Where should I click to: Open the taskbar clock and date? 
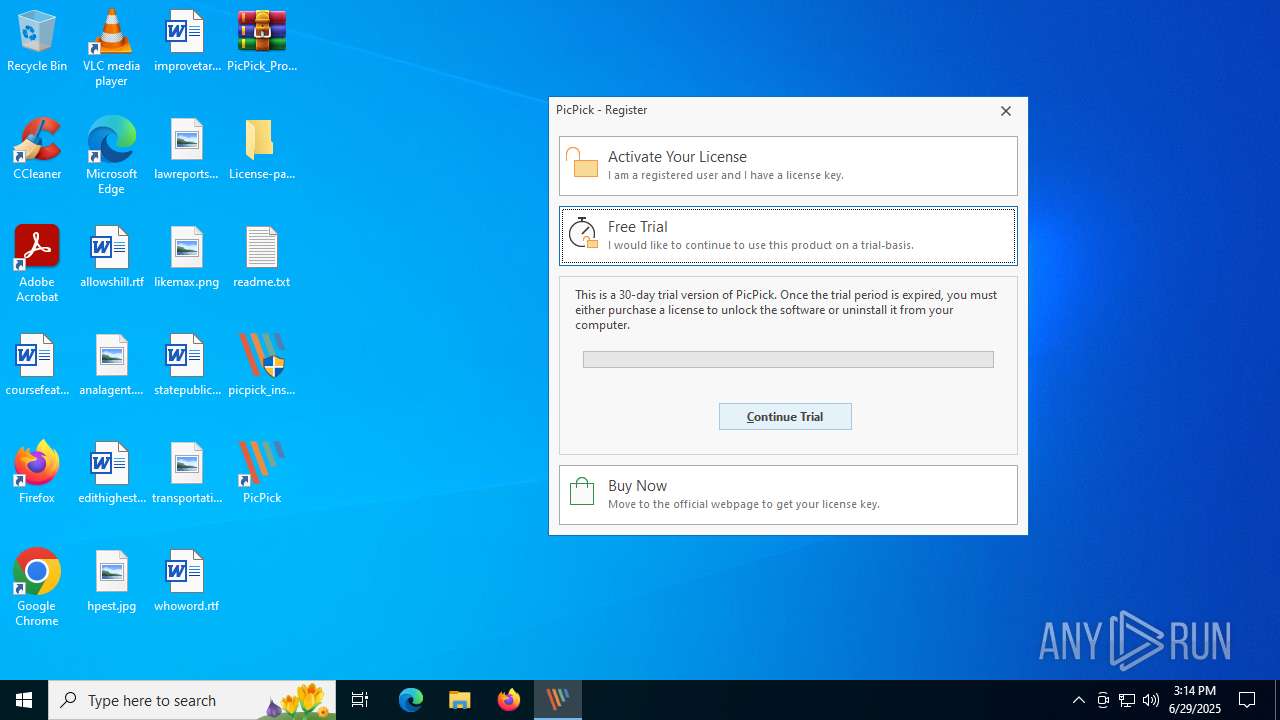1195,700
